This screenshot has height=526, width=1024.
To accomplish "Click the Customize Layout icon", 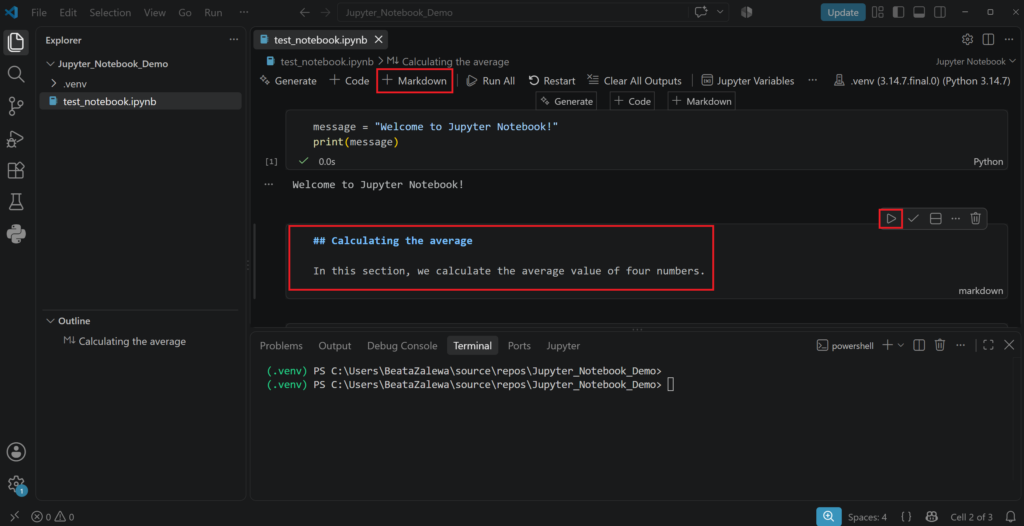I will pyautogui.click(x=878, y=12).
